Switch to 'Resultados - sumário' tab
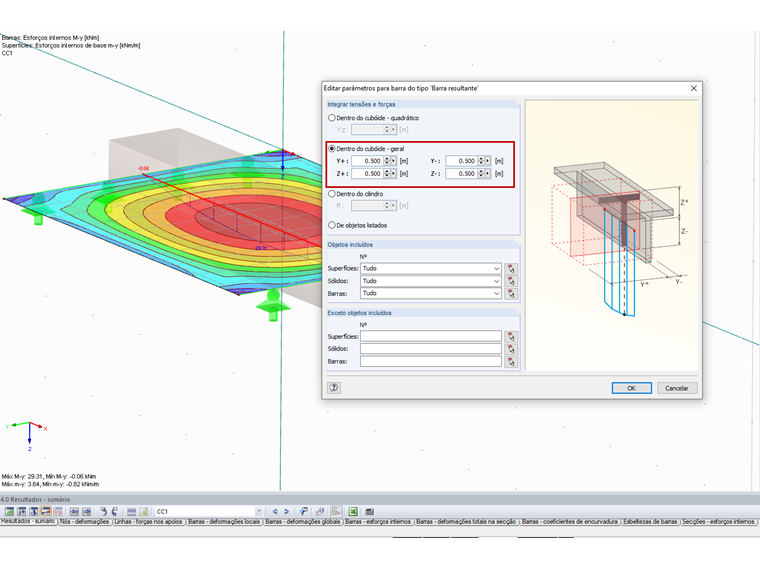Viewport: 760px width, 570px height. 28,522
